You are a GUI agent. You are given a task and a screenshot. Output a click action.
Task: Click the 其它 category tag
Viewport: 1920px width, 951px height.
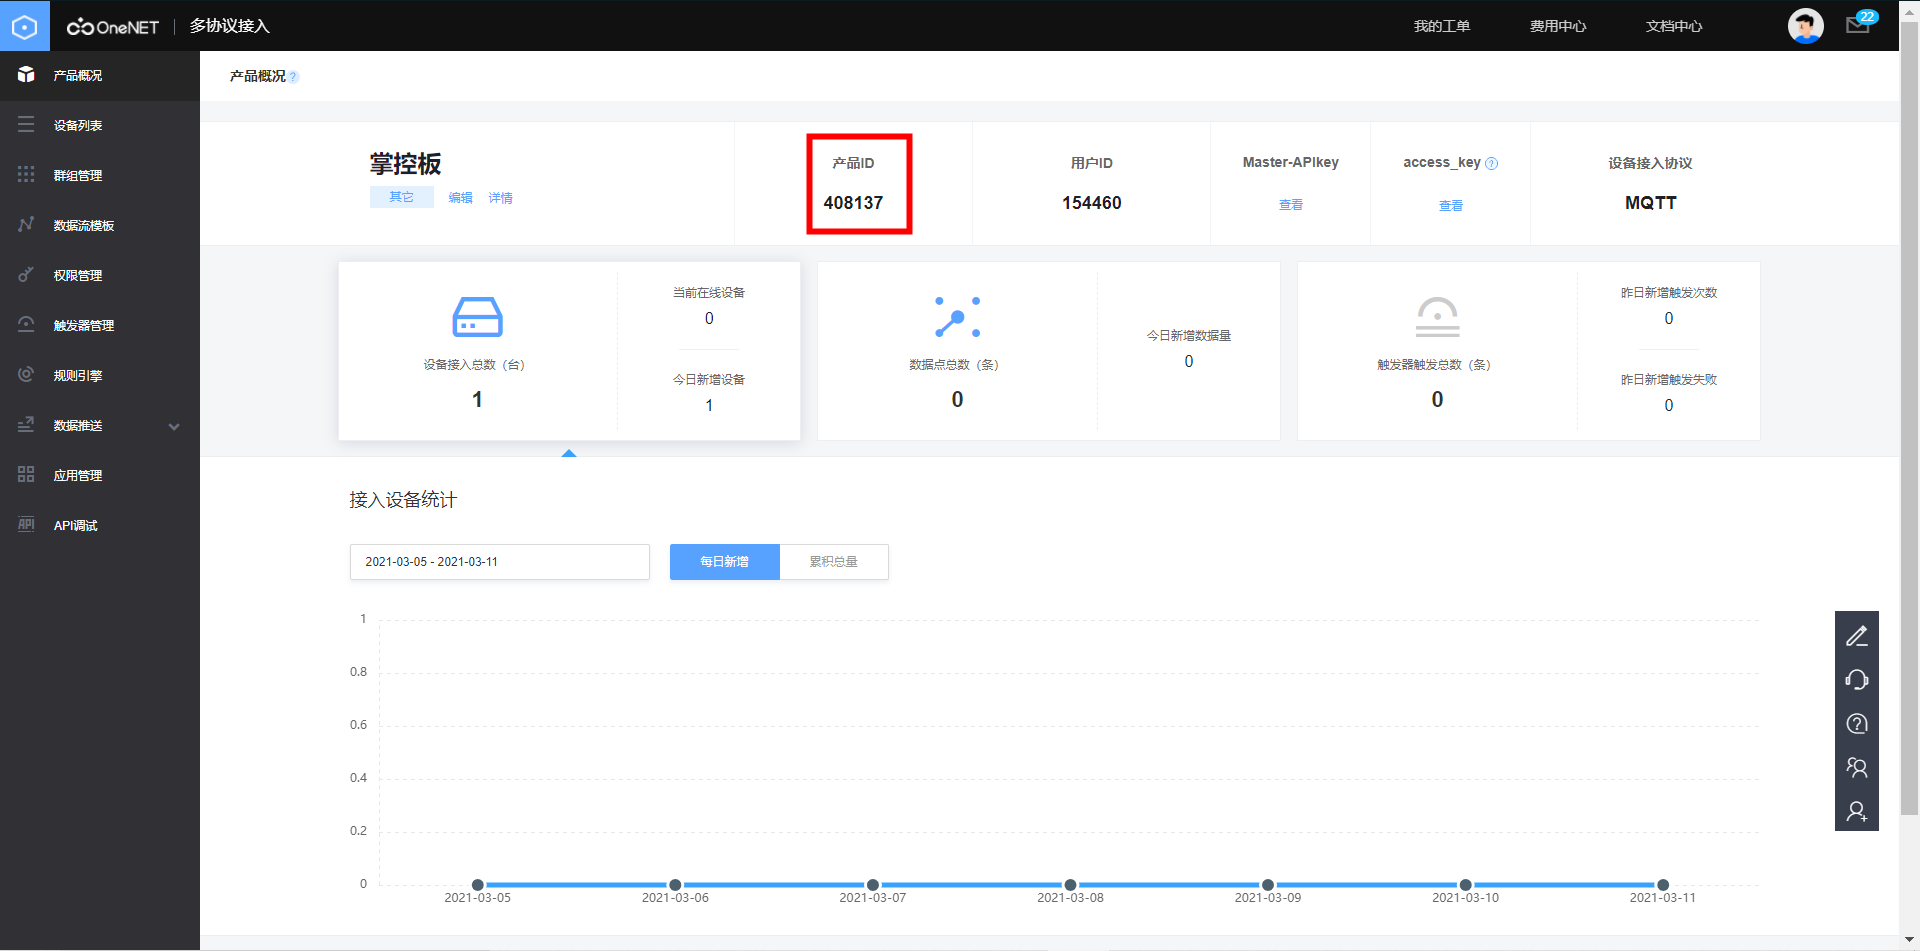point(401,197)
